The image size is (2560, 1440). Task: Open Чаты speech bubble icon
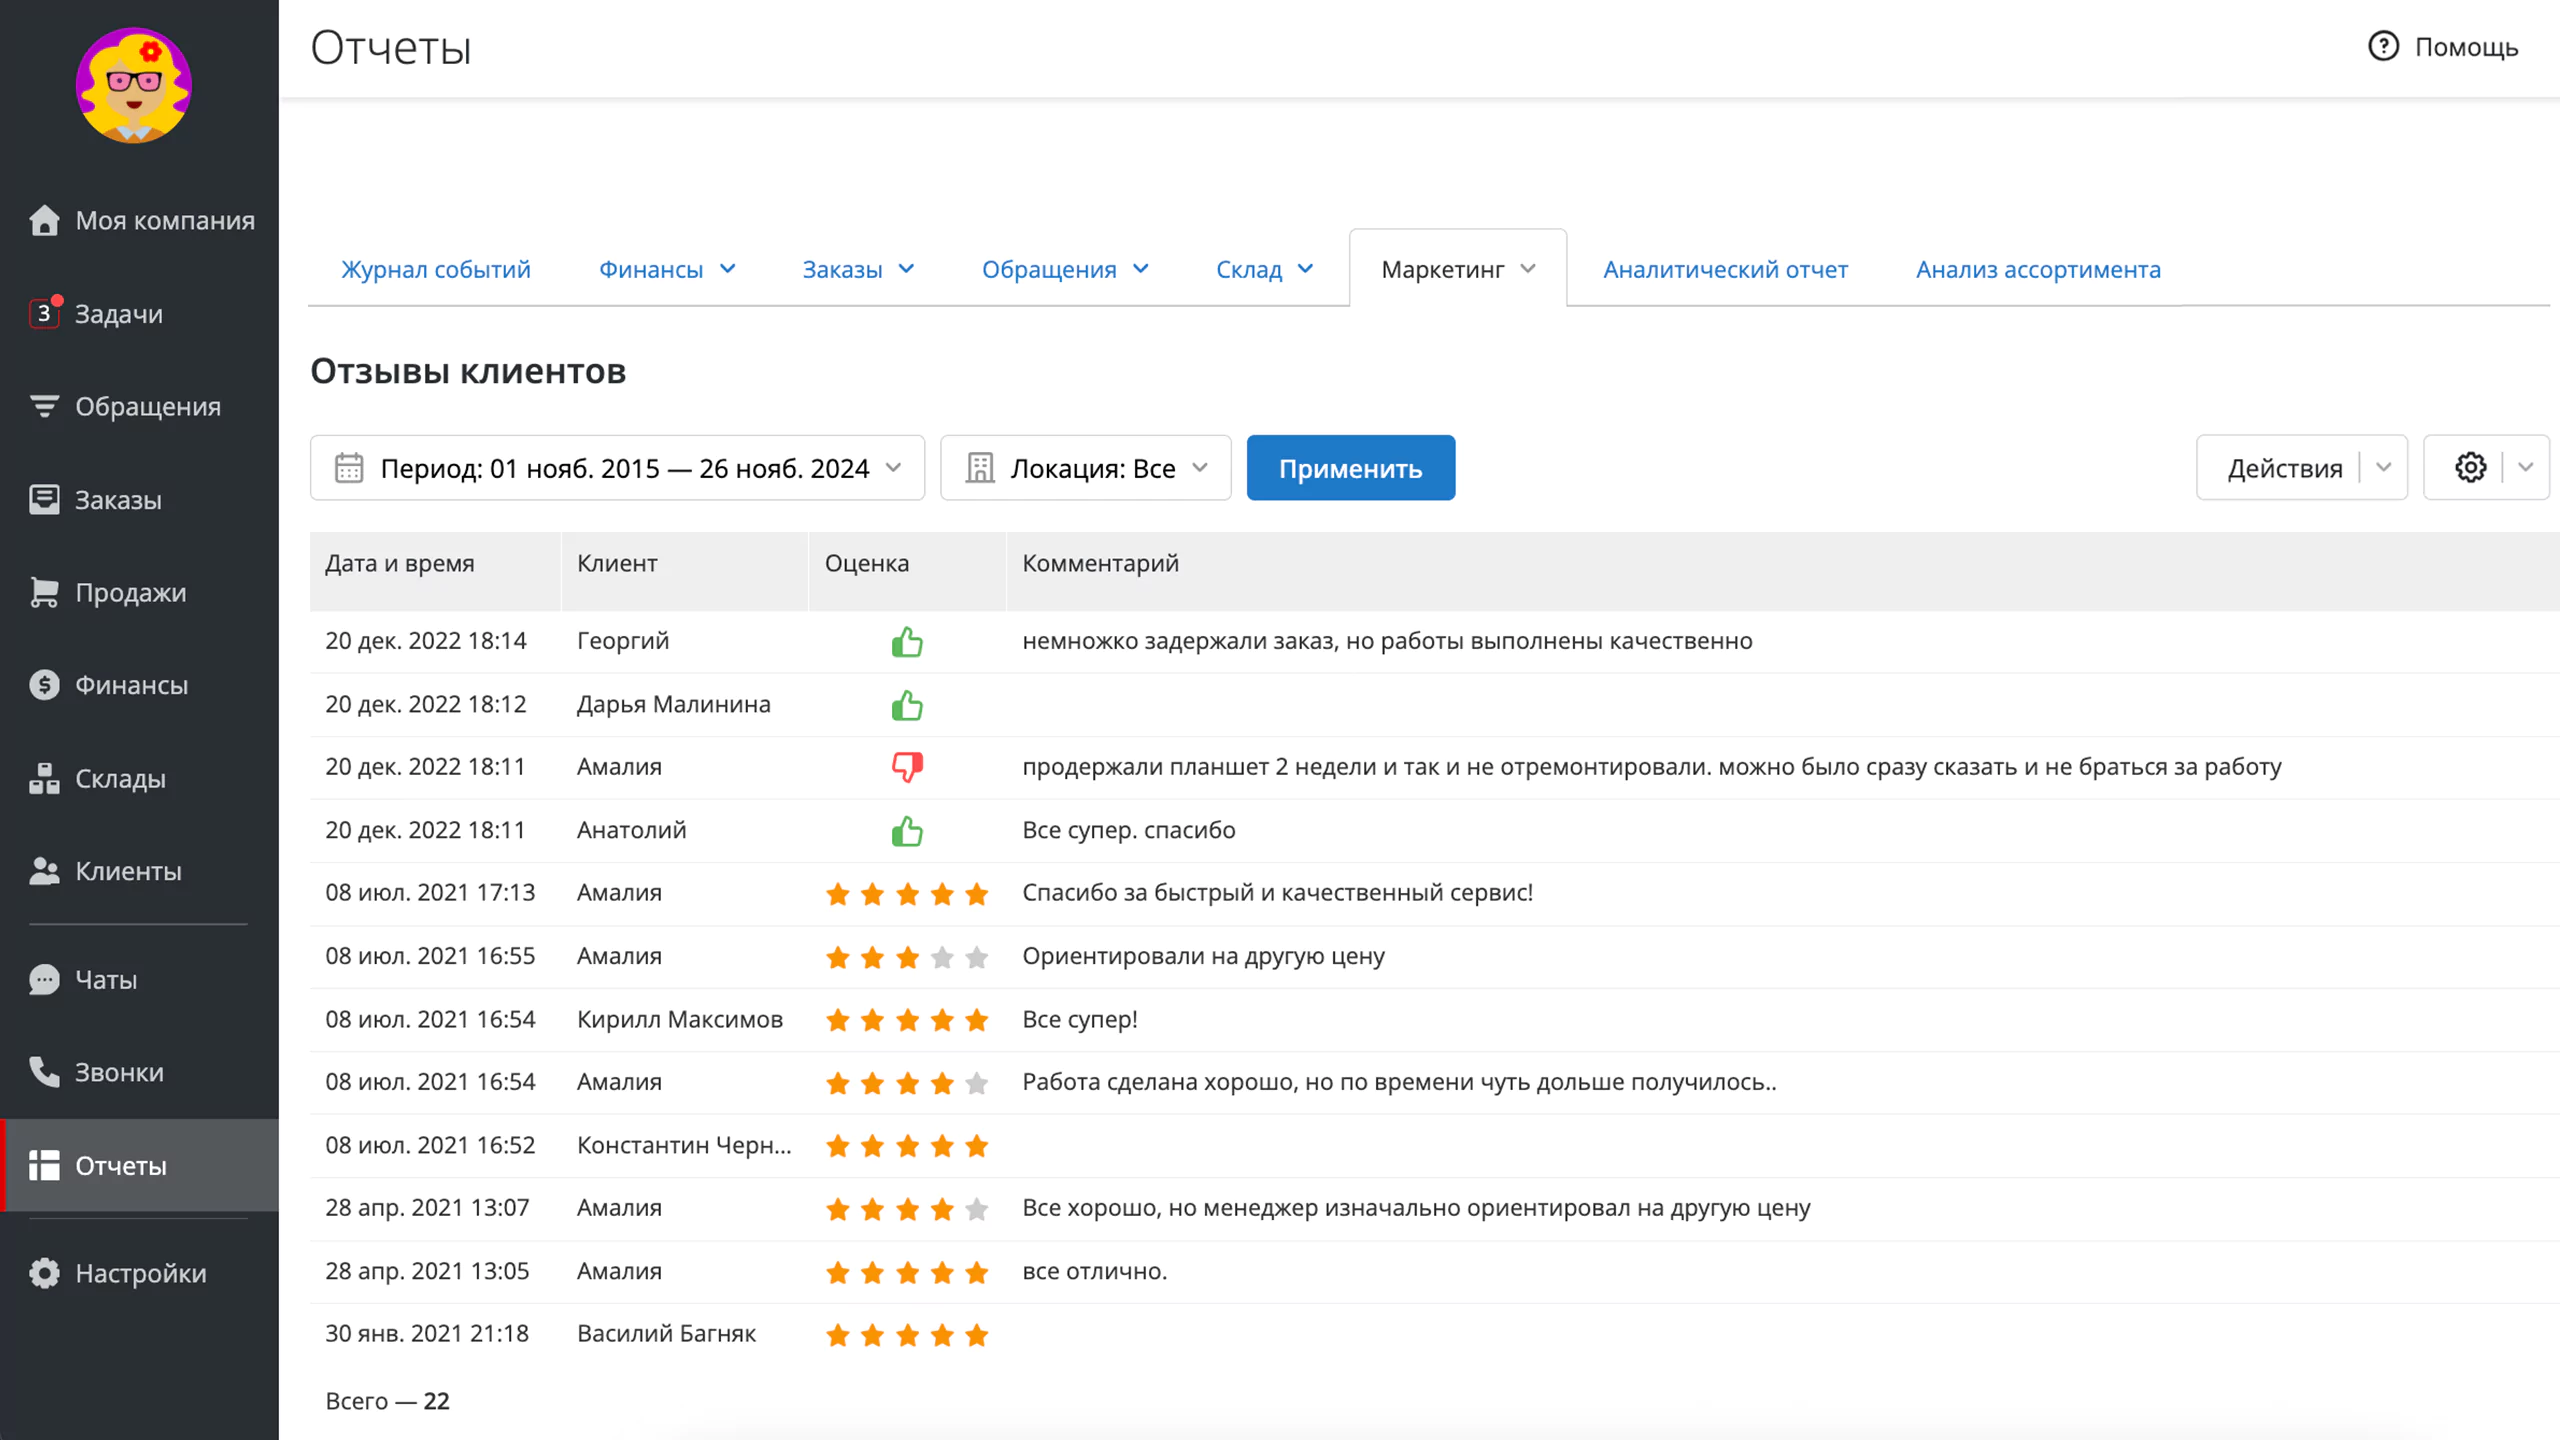(44, 979)
